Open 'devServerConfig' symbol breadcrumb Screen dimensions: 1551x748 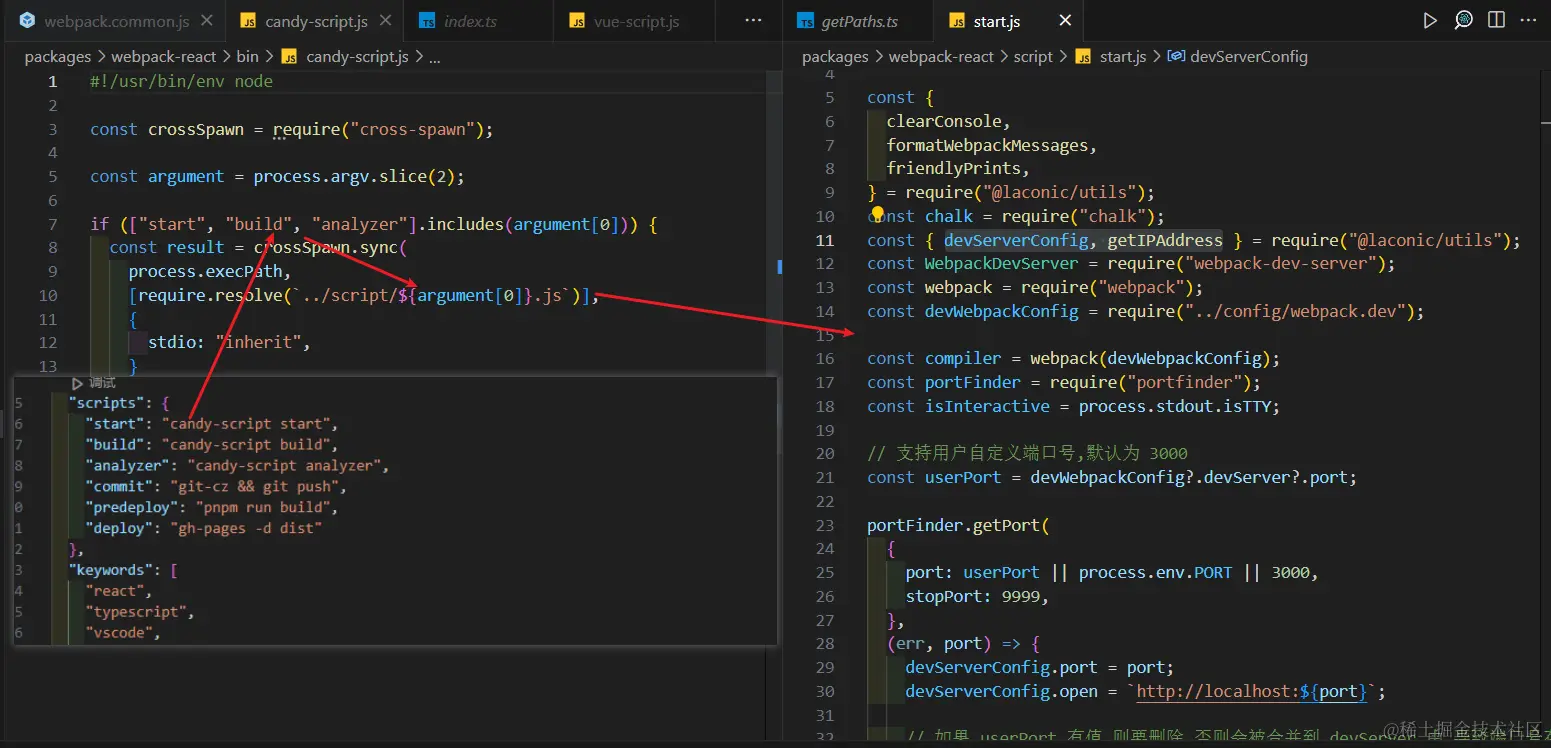(1238, 57)
